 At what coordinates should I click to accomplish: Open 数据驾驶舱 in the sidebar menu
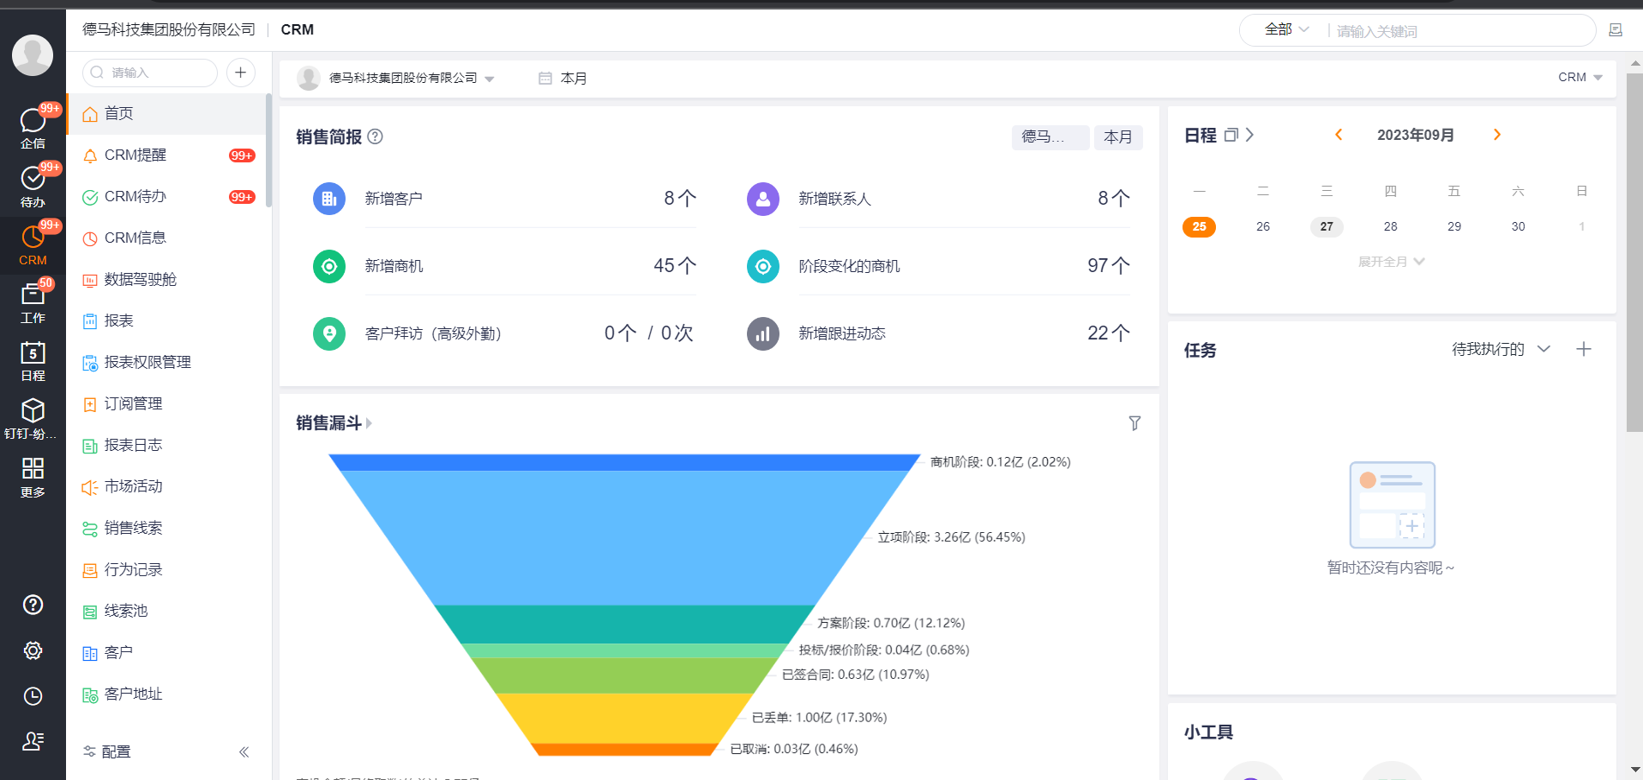(140, 279)
